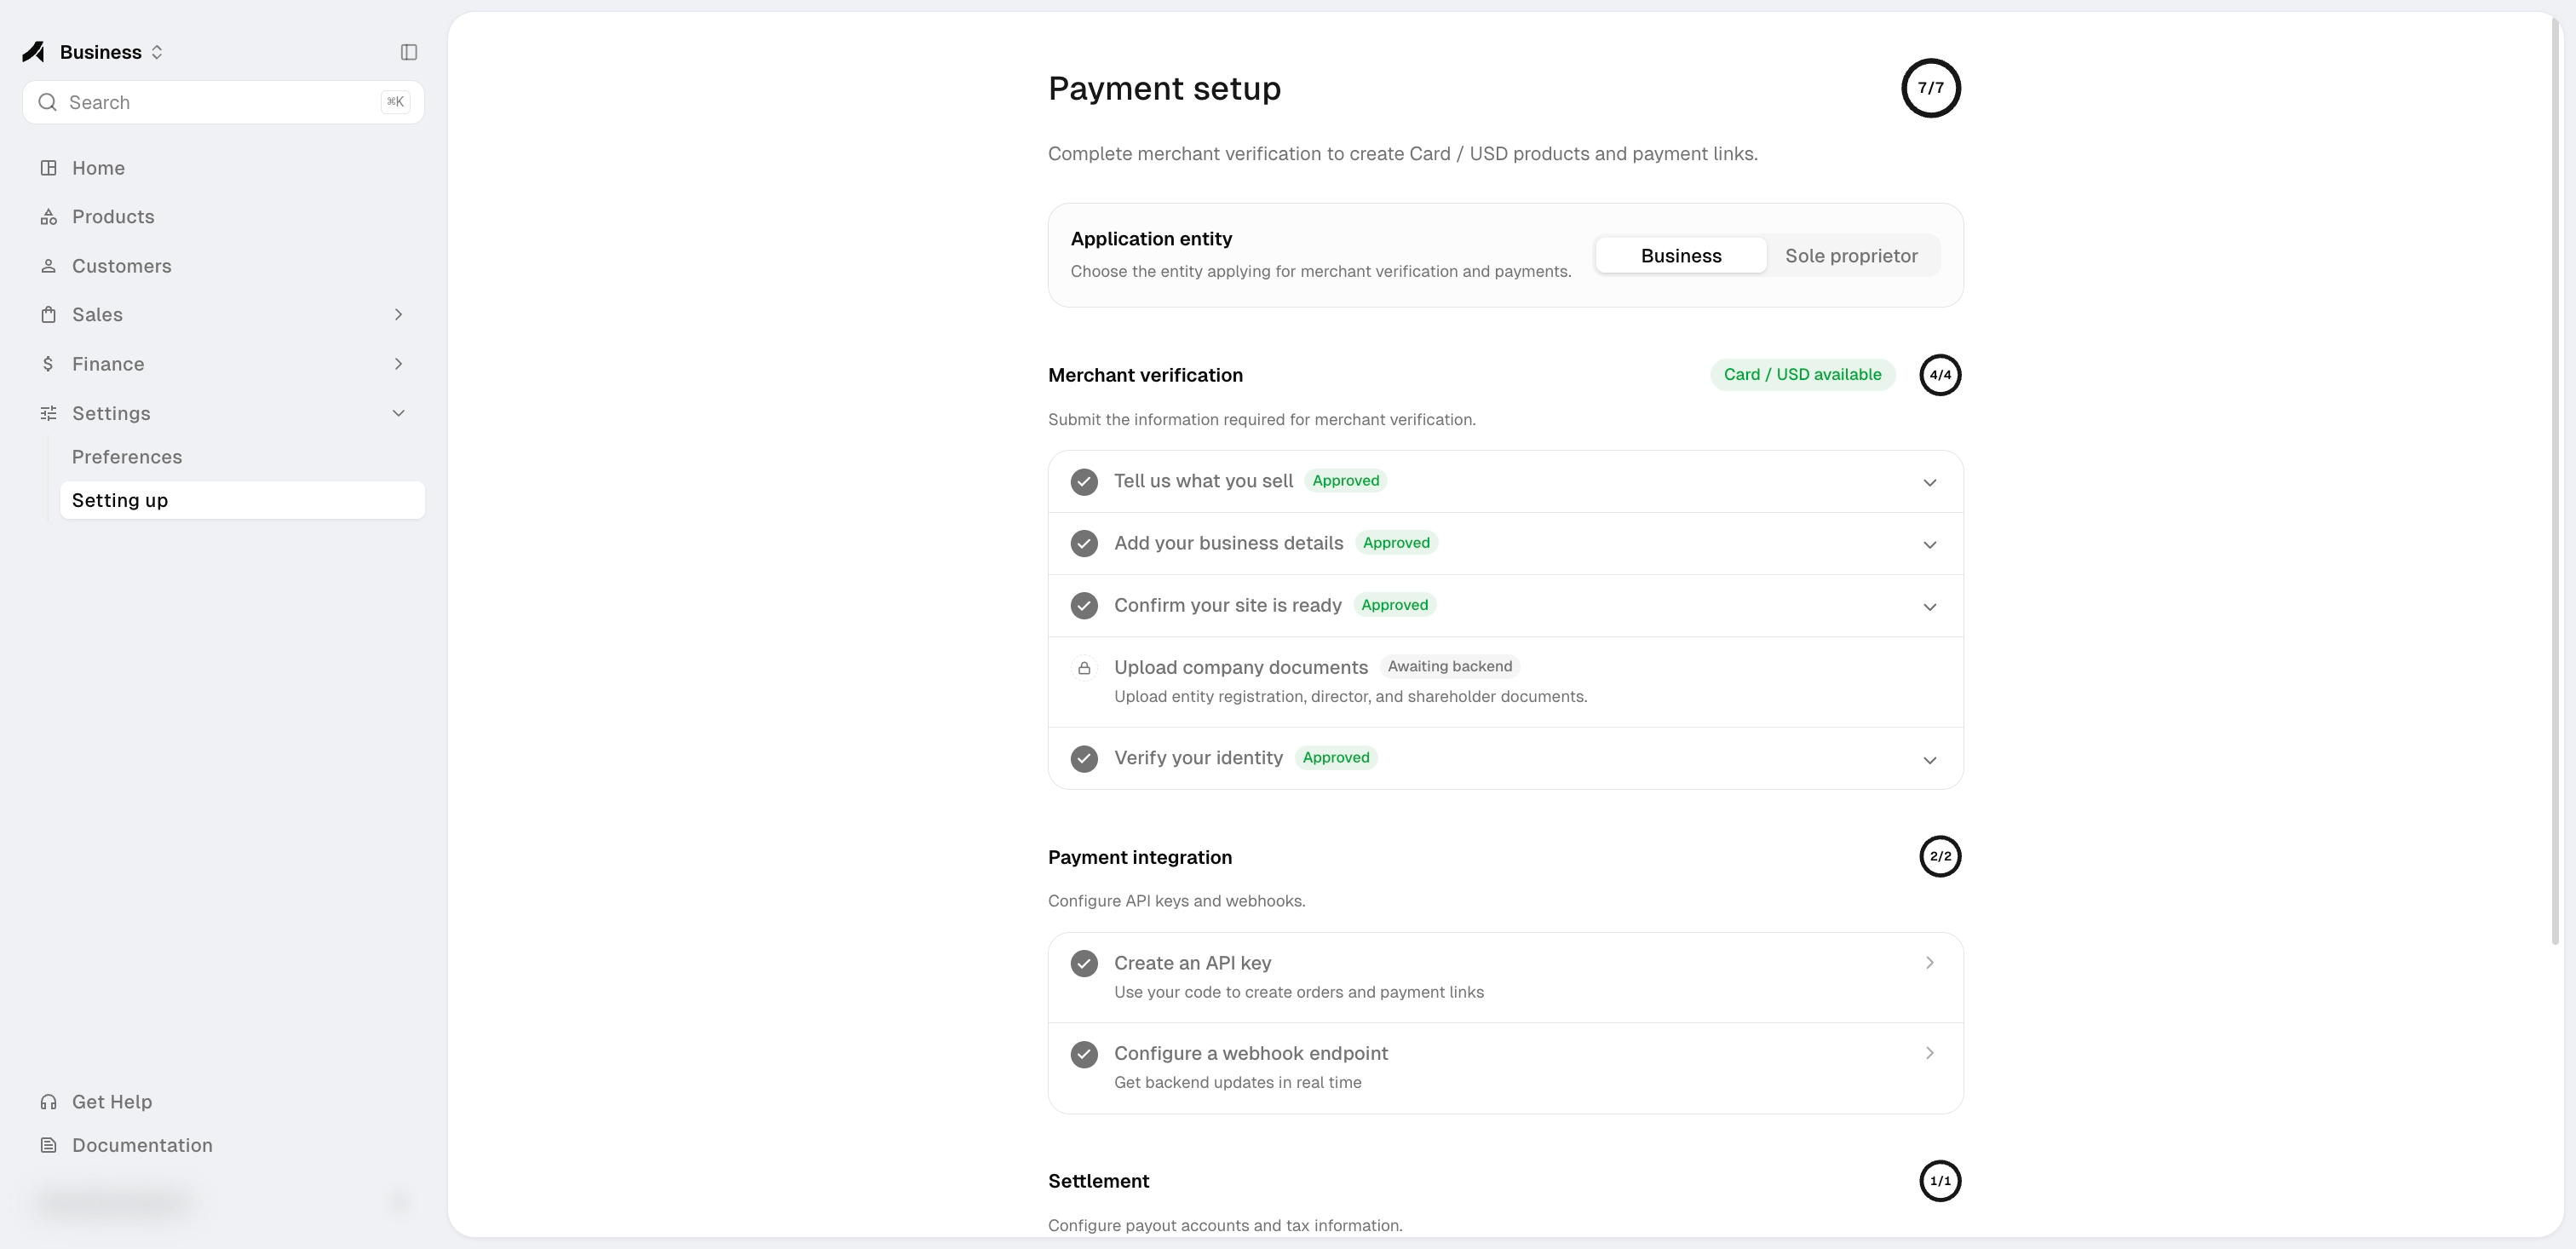Screen dimensions: 2576x1249
Task: Expand the Finance submenu chevron
Action: coord(398,364)
